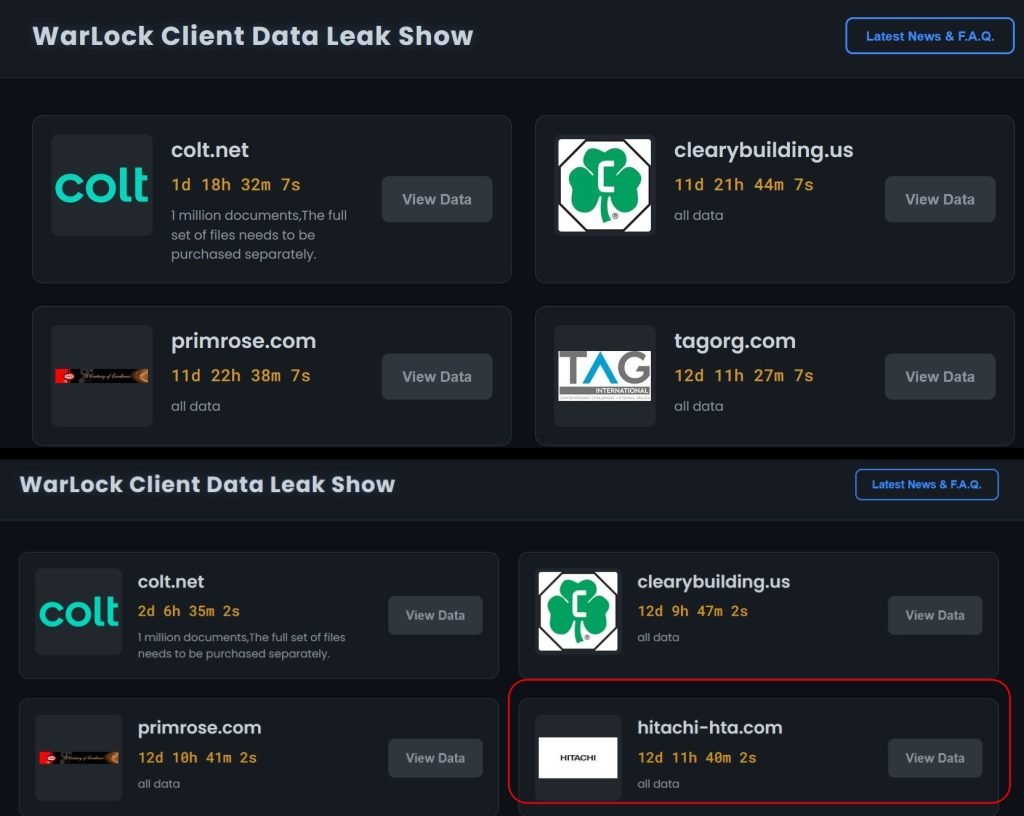
Task: Open Latest News & F.A.Q. beside the larger page title
Action: click(x=929, y=36)
